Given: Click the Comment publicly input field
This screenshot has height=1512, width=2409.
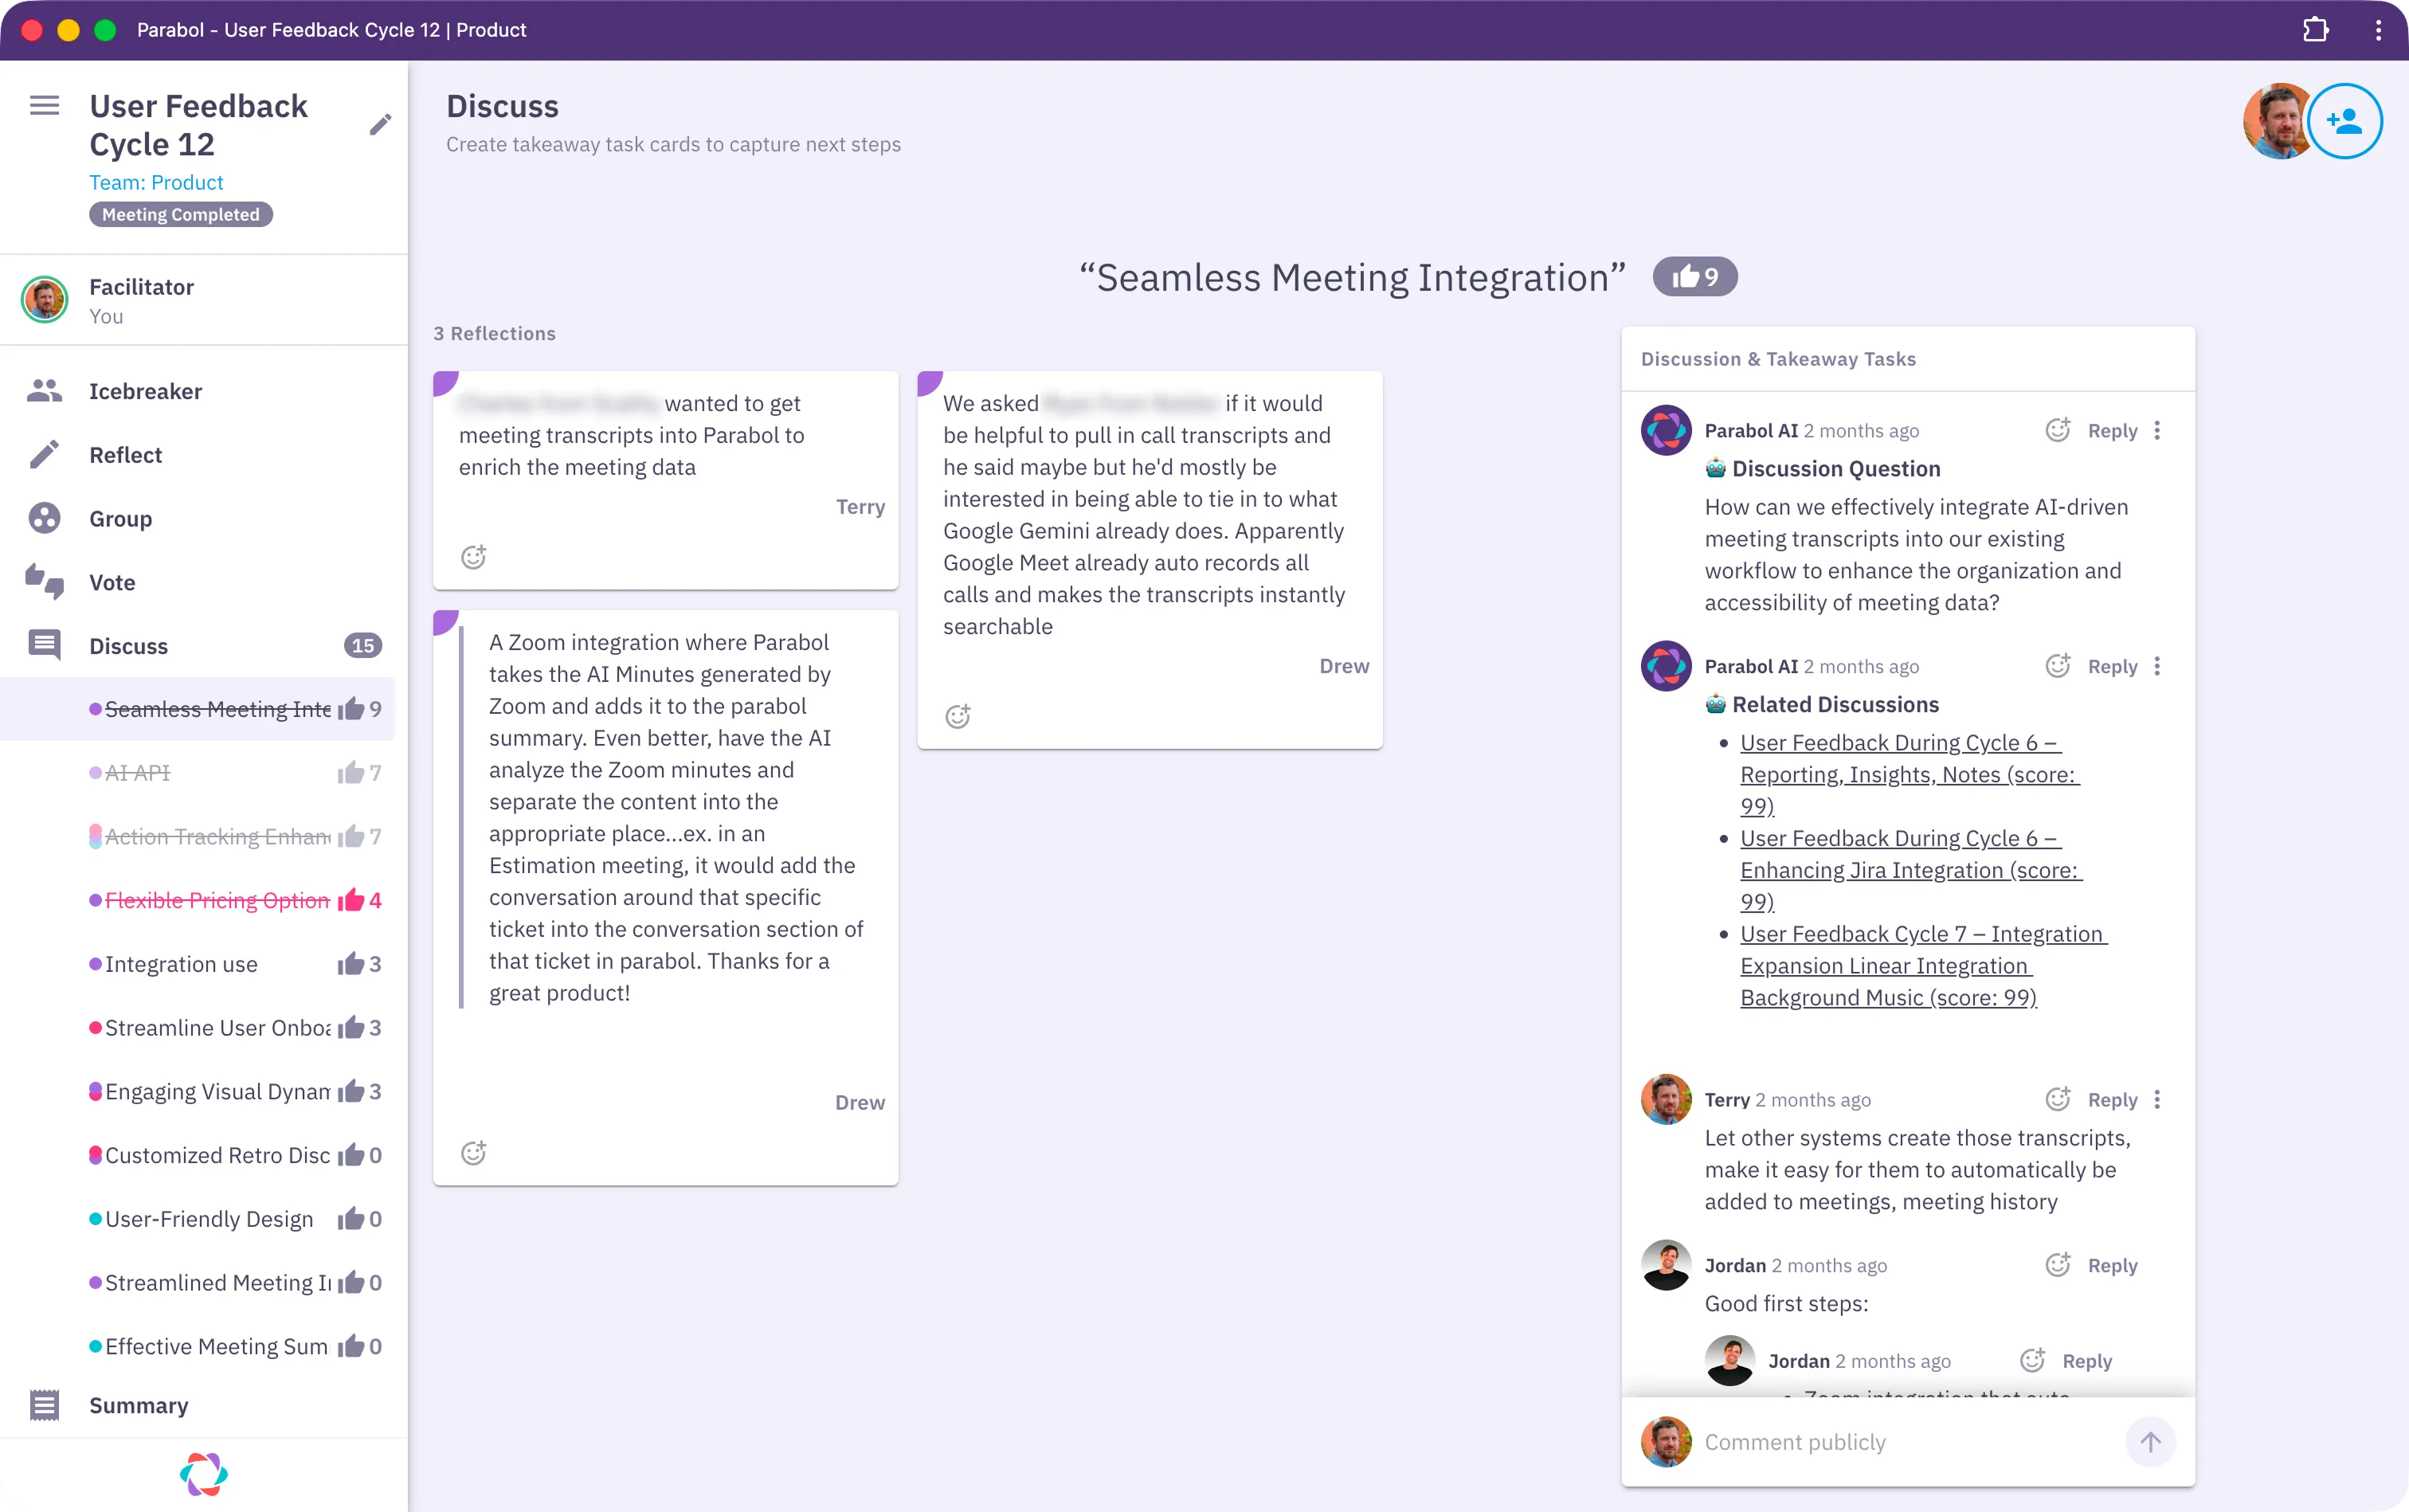Looking at the screenshot, I should coord(1905,1442).
